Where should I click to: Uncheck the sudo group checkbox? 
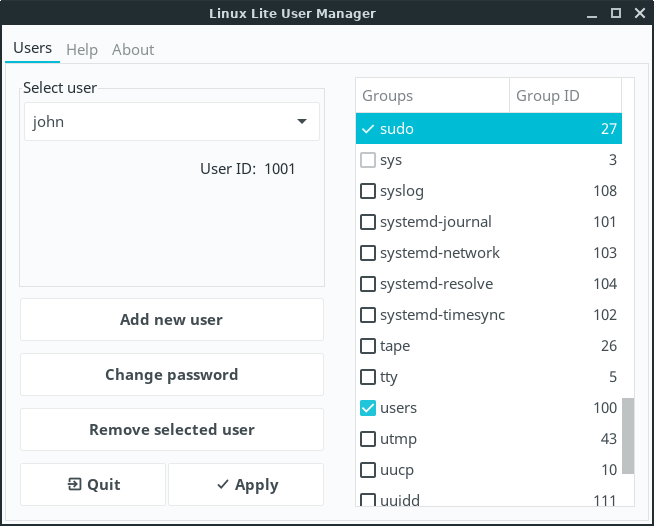point(368,129)
